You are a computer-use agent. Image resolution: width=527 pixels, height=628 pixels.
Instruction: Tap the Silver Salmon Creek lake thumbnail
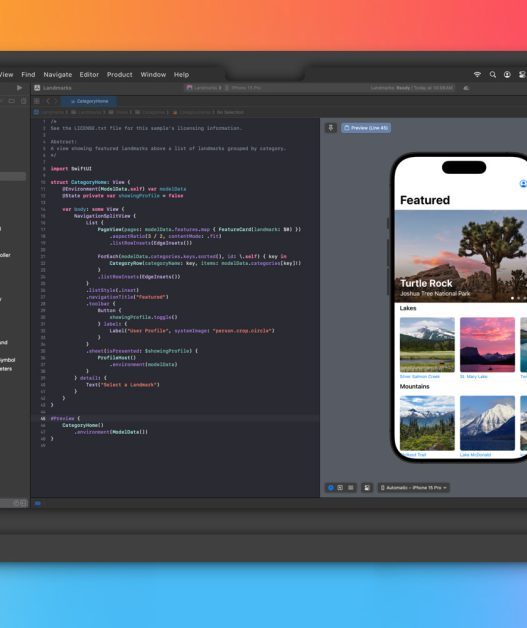click(x=427, y=345)
